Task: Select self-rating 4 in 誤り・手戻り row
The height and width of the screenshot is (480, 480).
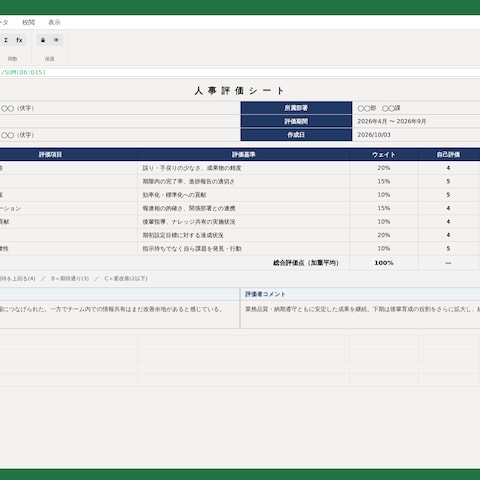Action: click(x=448, y=168)
